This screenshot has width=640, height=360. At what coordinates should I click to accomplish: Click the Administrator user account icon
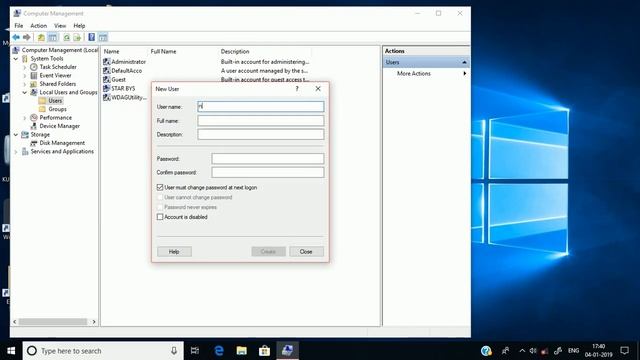107,62
